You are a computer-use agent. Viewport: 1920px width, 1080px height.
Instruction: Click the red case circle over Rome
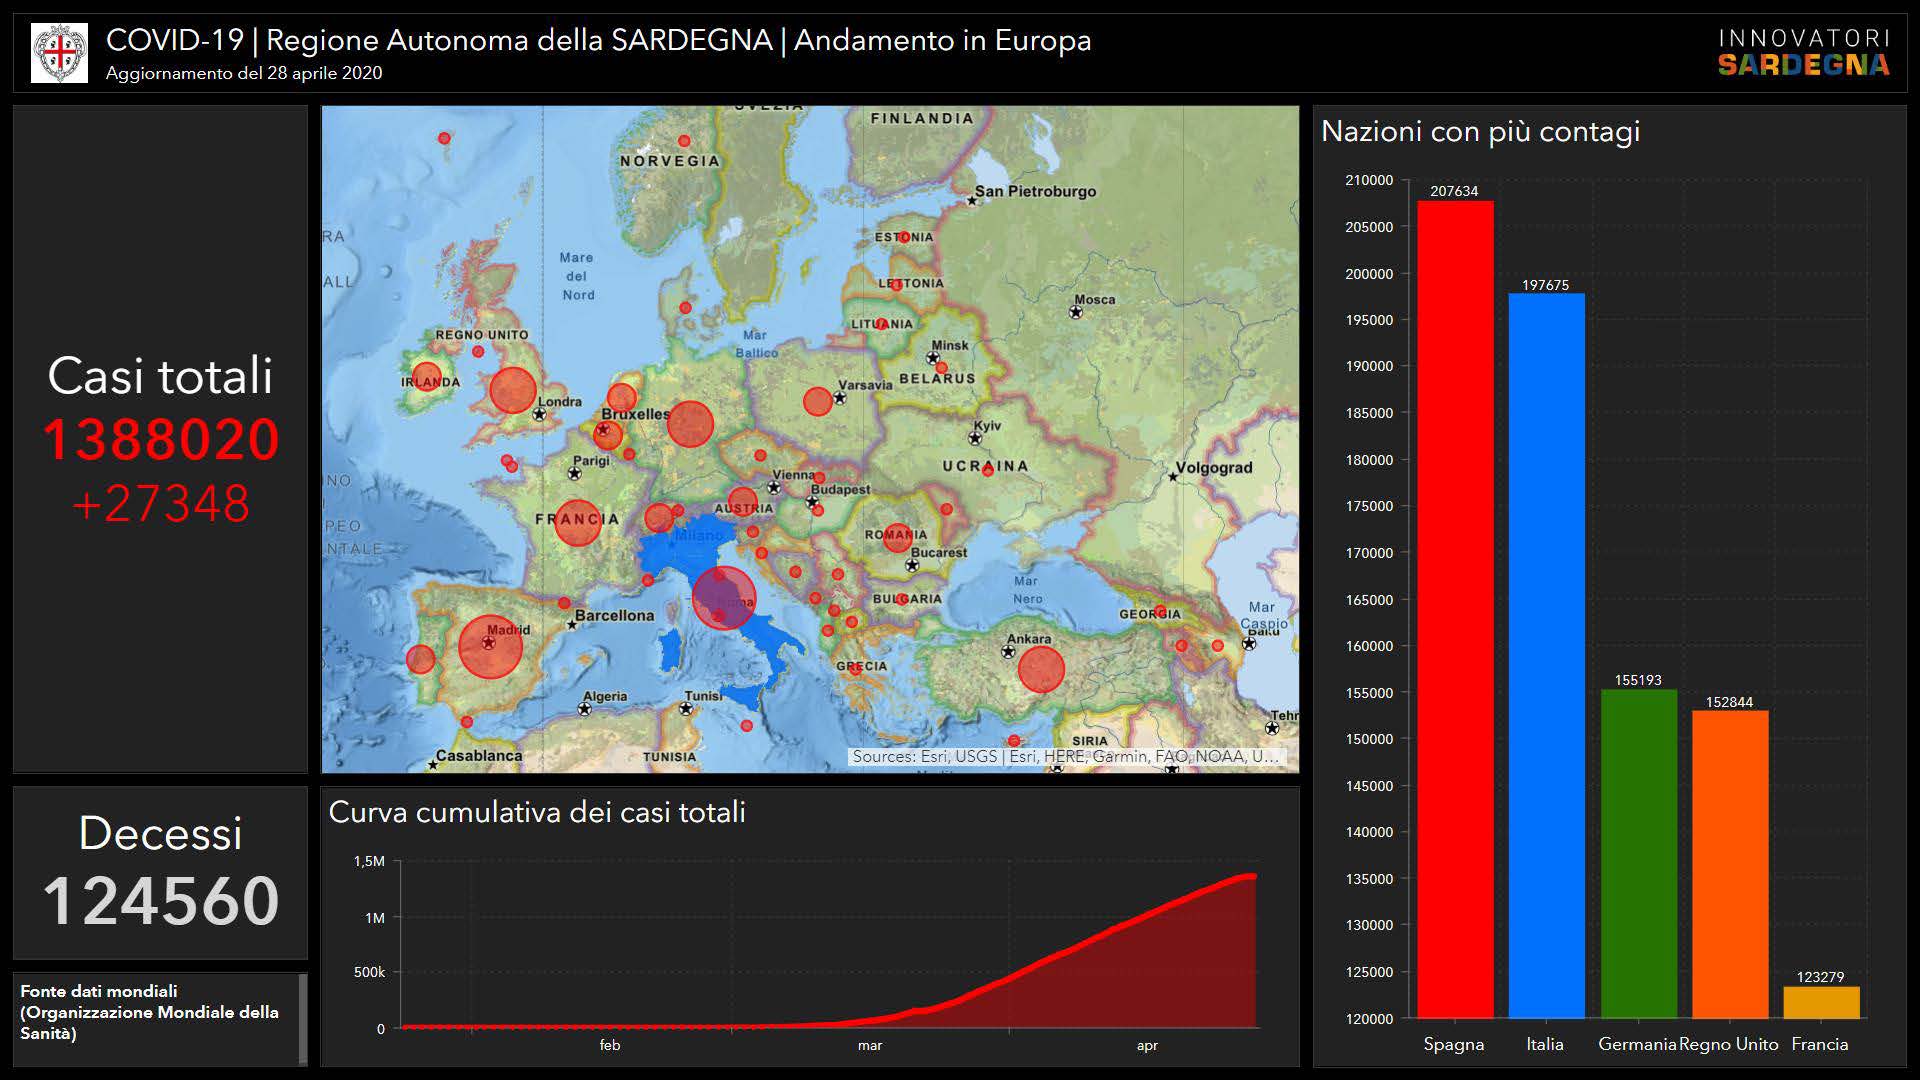[x=724, y=598]
